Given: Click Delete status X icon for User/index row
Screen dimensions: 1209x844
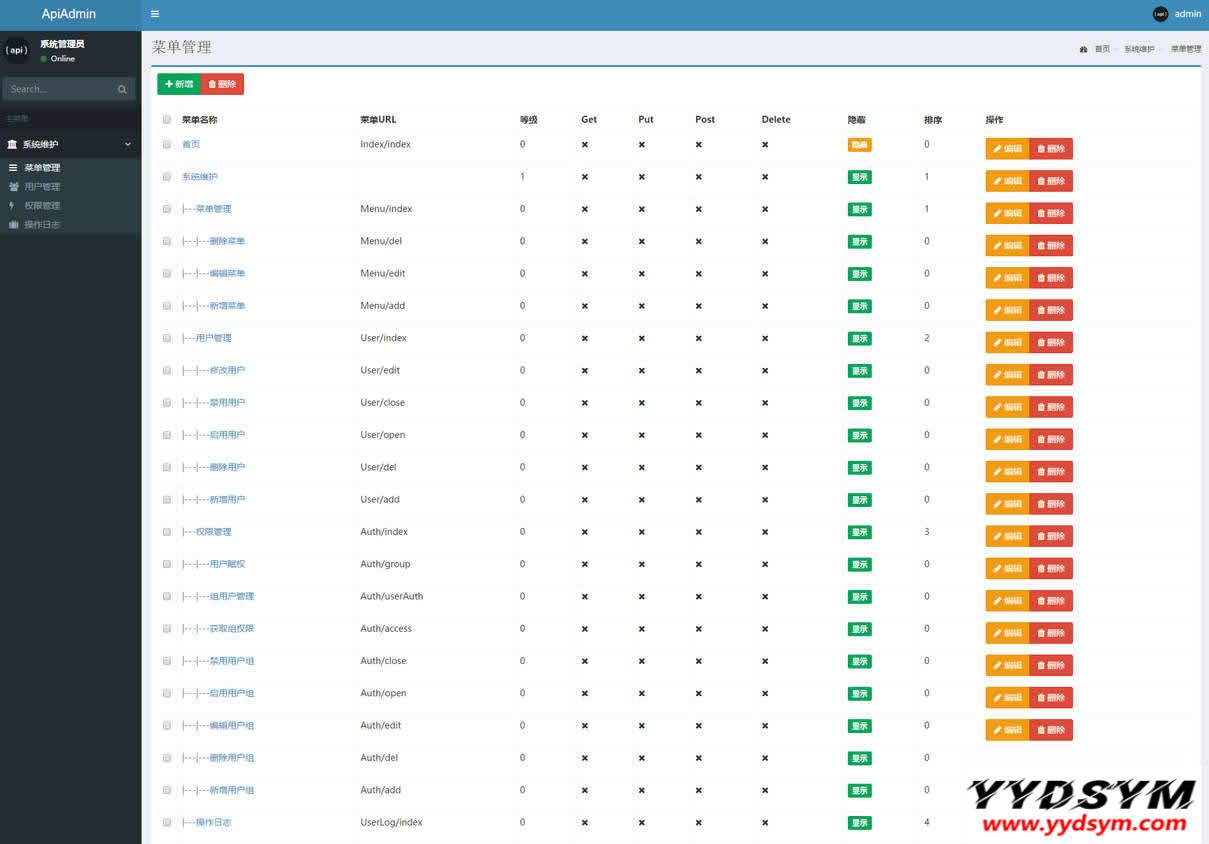Looking at the screenshot, I should click(765, 338).
